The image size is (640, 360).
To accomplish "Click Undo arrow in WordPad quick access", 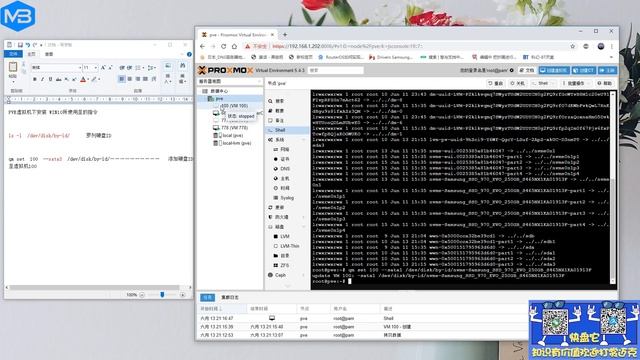I will [27, 45].
